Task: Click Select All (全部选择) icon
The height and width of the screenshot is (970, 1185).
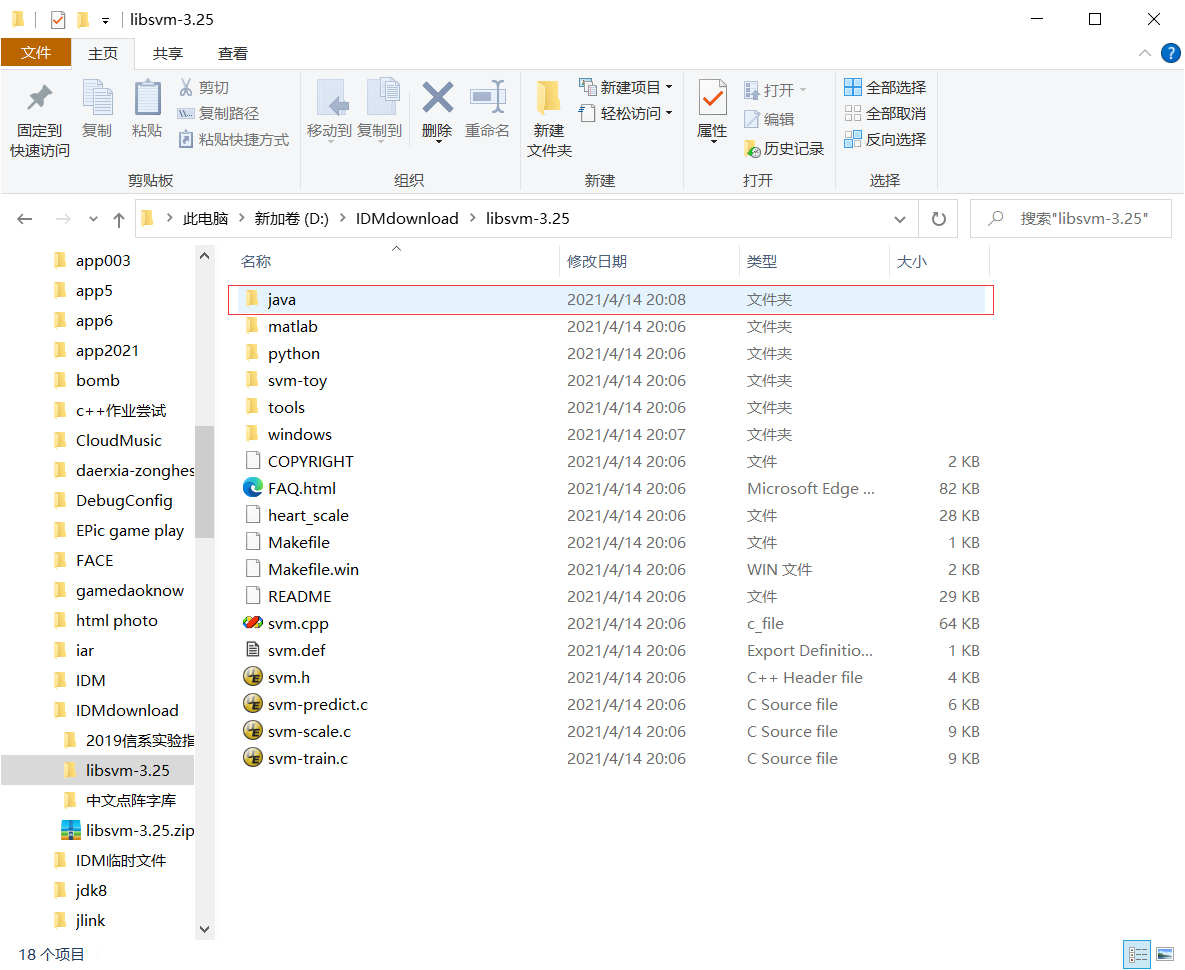Action: click(x=852, y=88)
